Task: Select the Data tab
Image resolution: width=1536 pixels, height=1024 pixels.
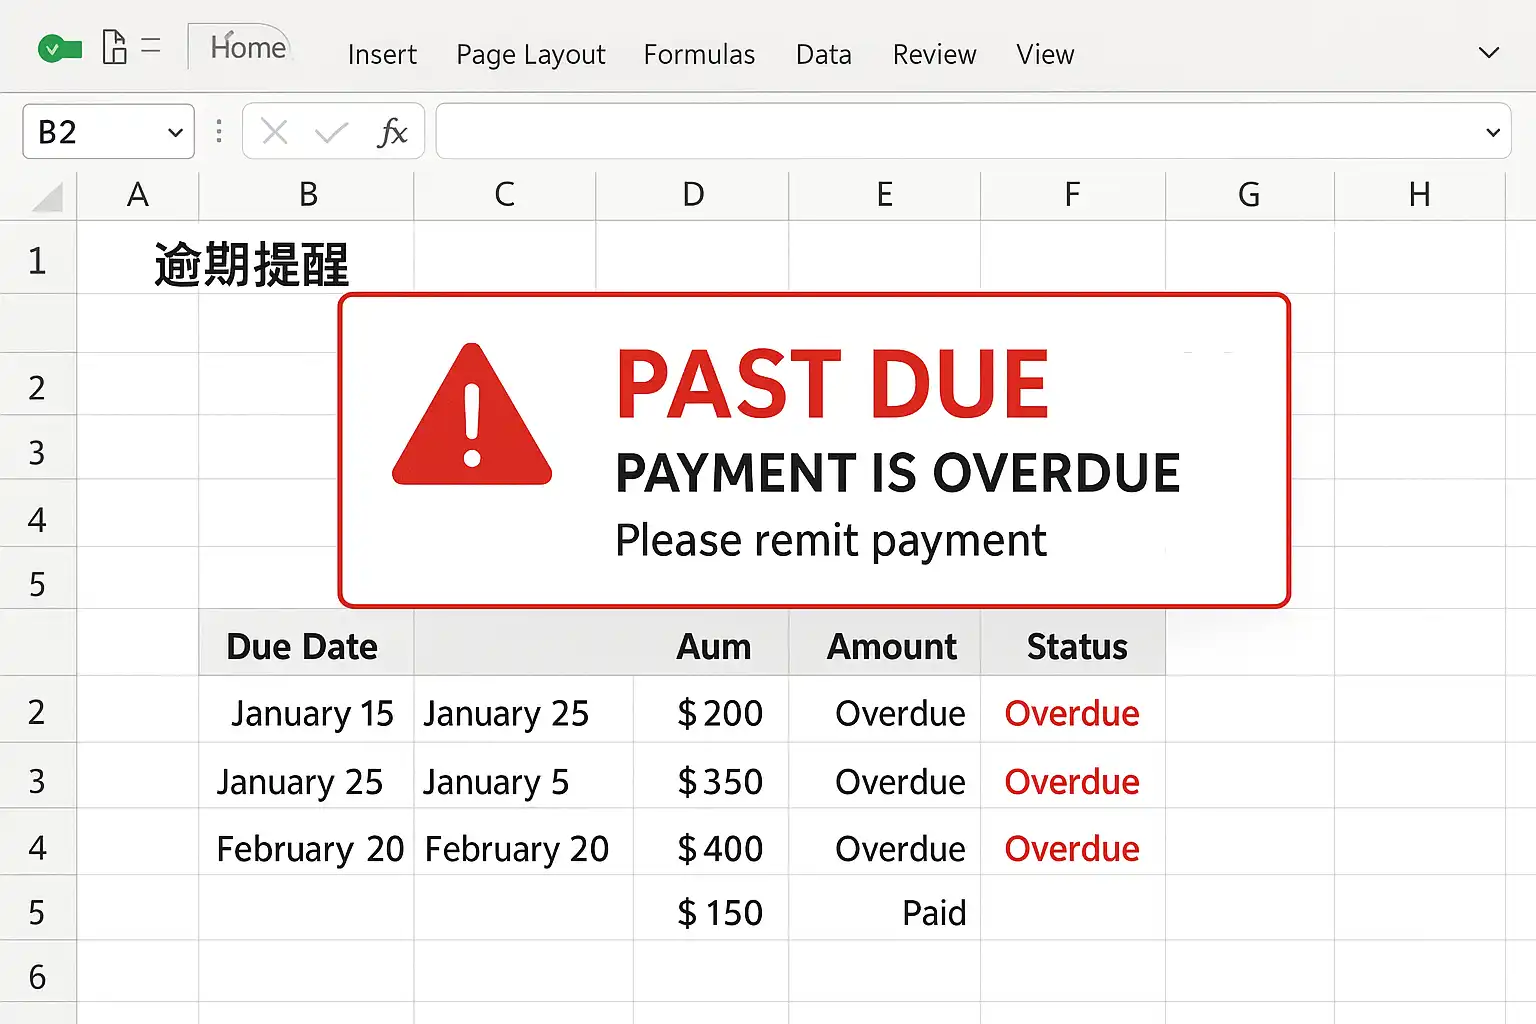Action: tap(824, 54)
